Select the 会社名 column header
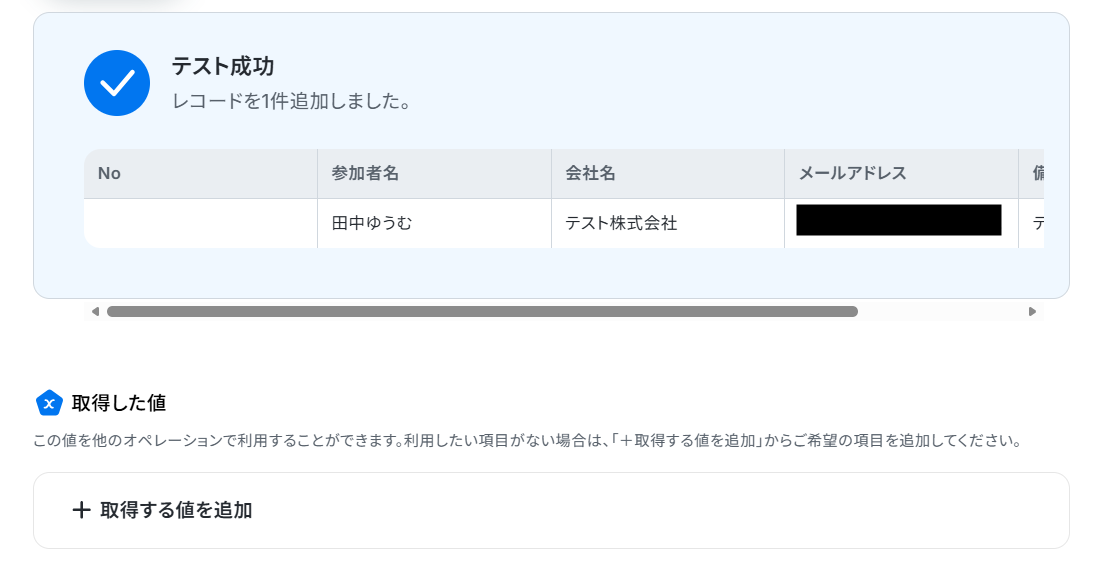1095x563 pixels. point(668,173)
